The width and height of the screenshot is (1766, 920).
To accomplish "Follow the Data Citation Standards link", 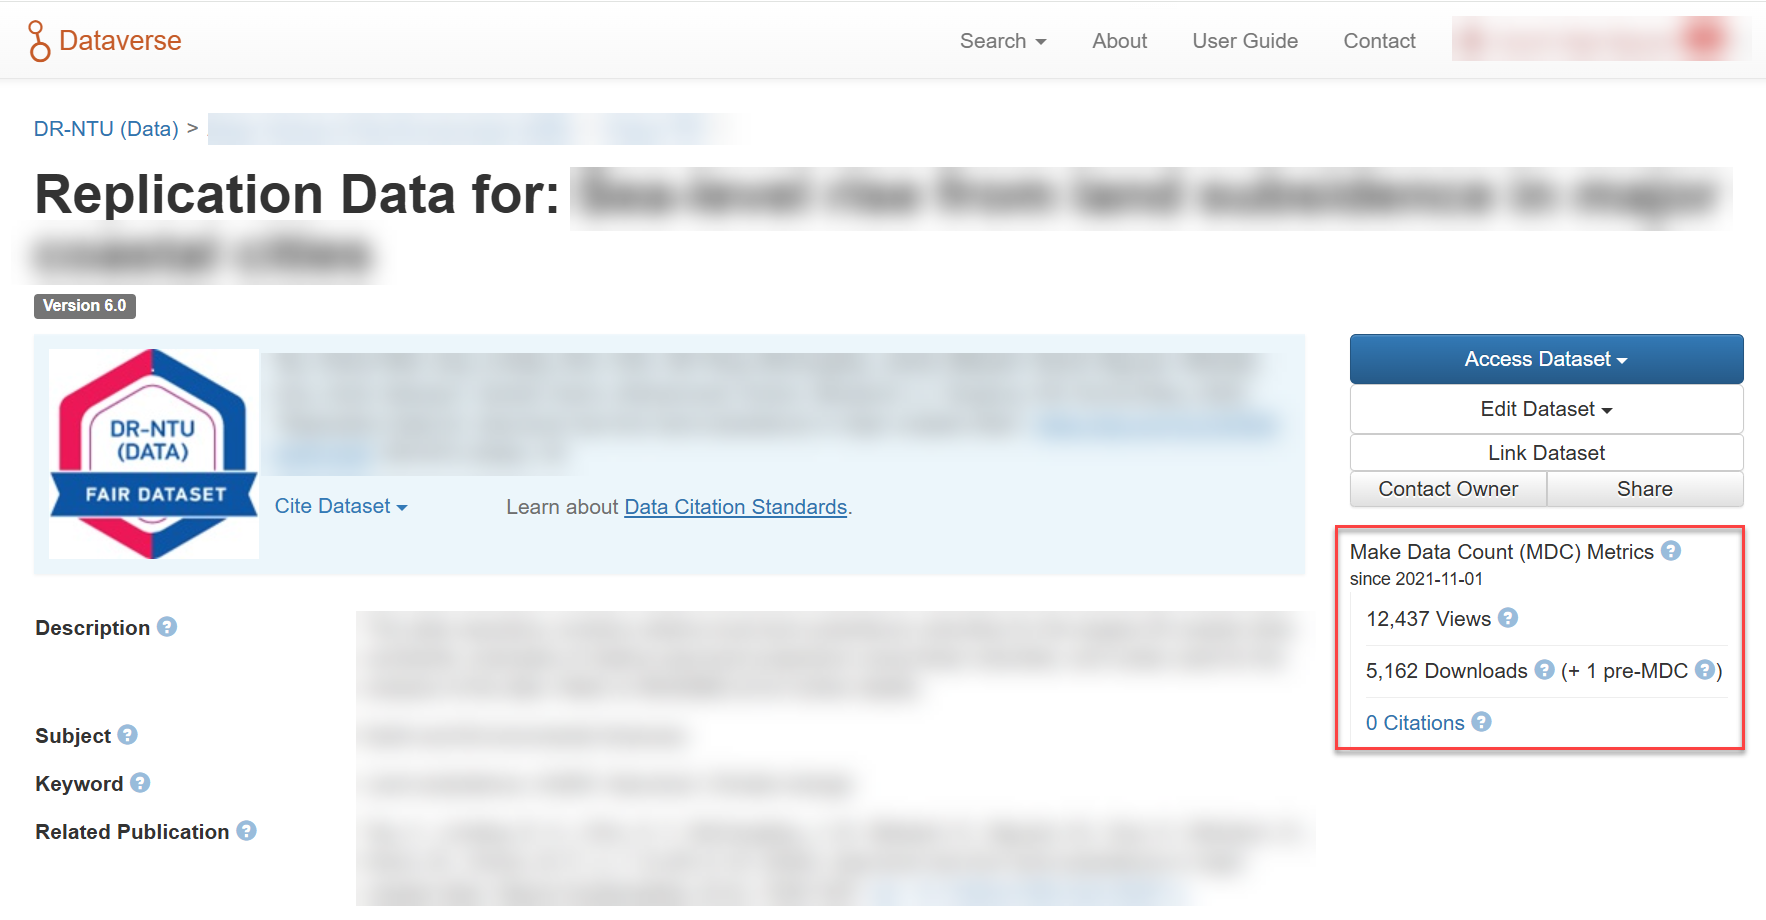I will tap(735, 507).
